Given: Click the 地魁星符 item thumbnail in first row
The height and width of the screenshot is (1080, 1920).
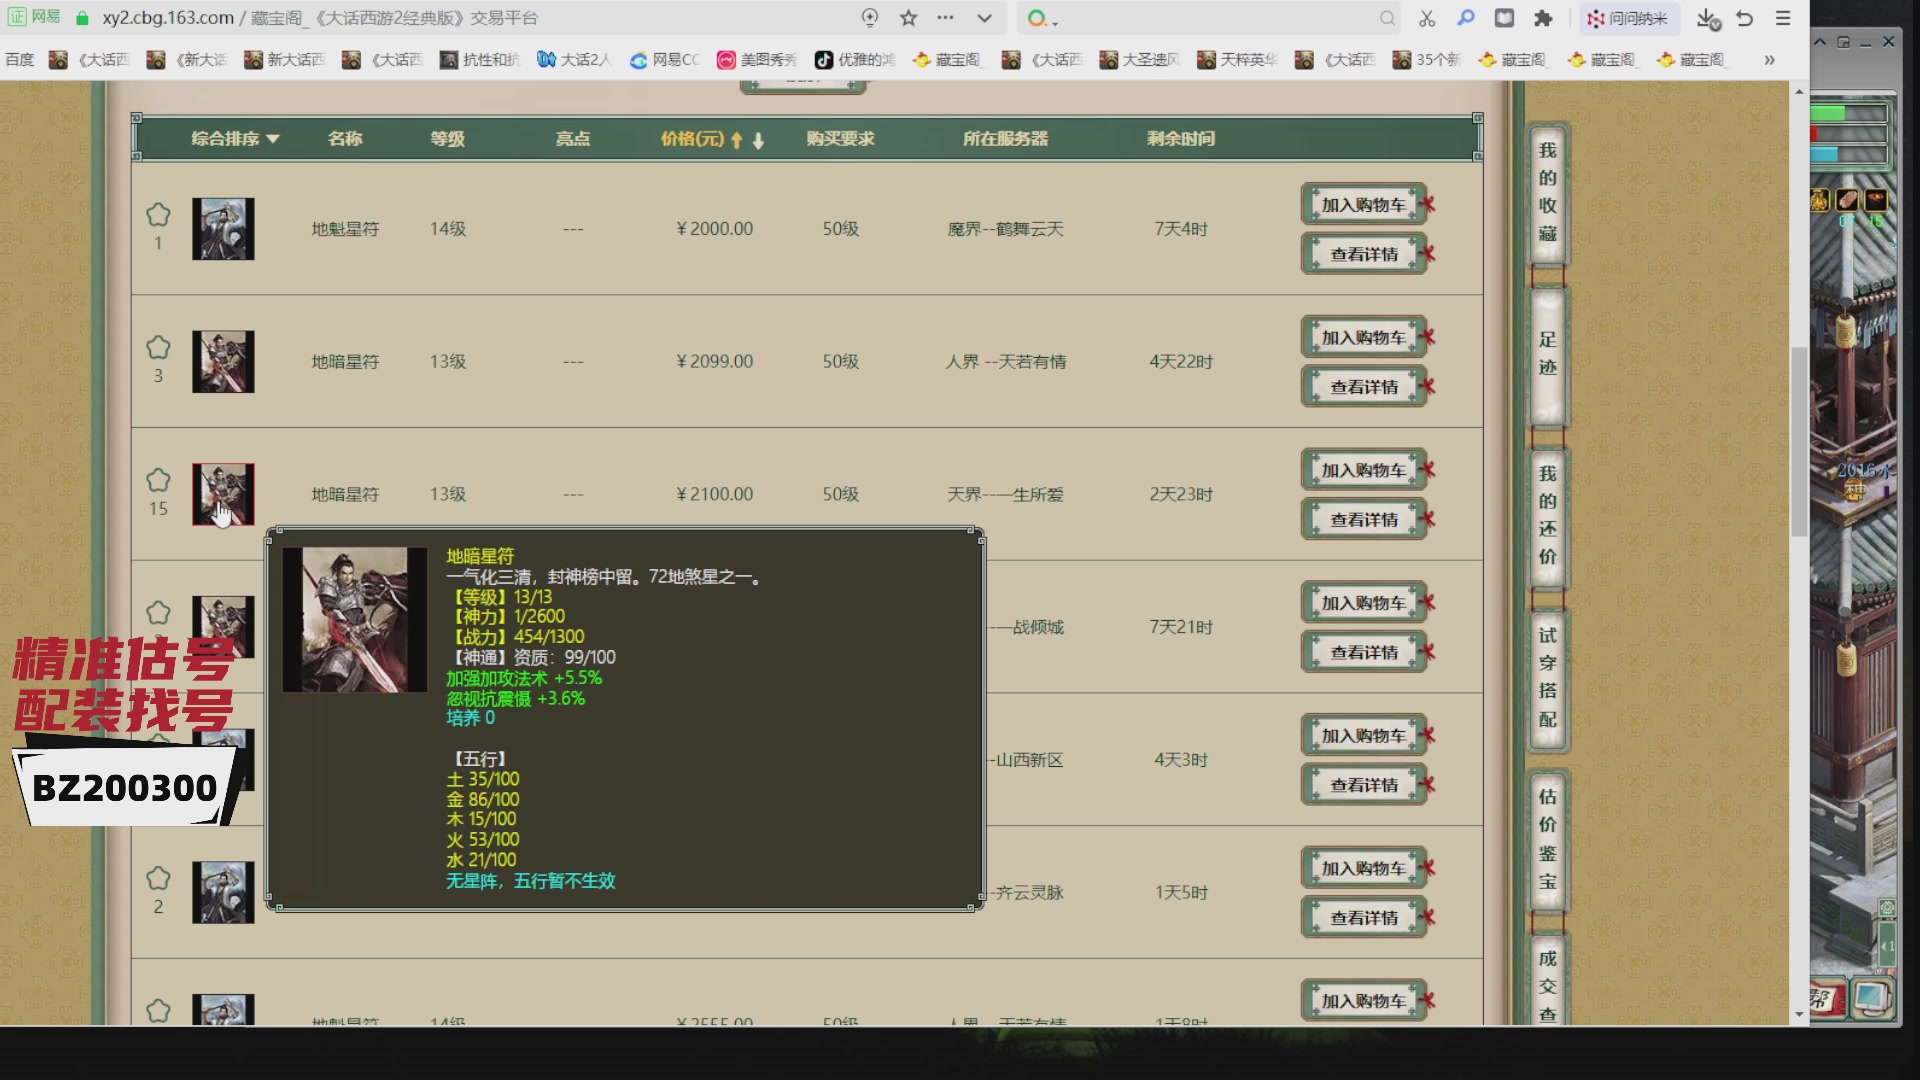Looking at the screenshot, I should [223, 229].
